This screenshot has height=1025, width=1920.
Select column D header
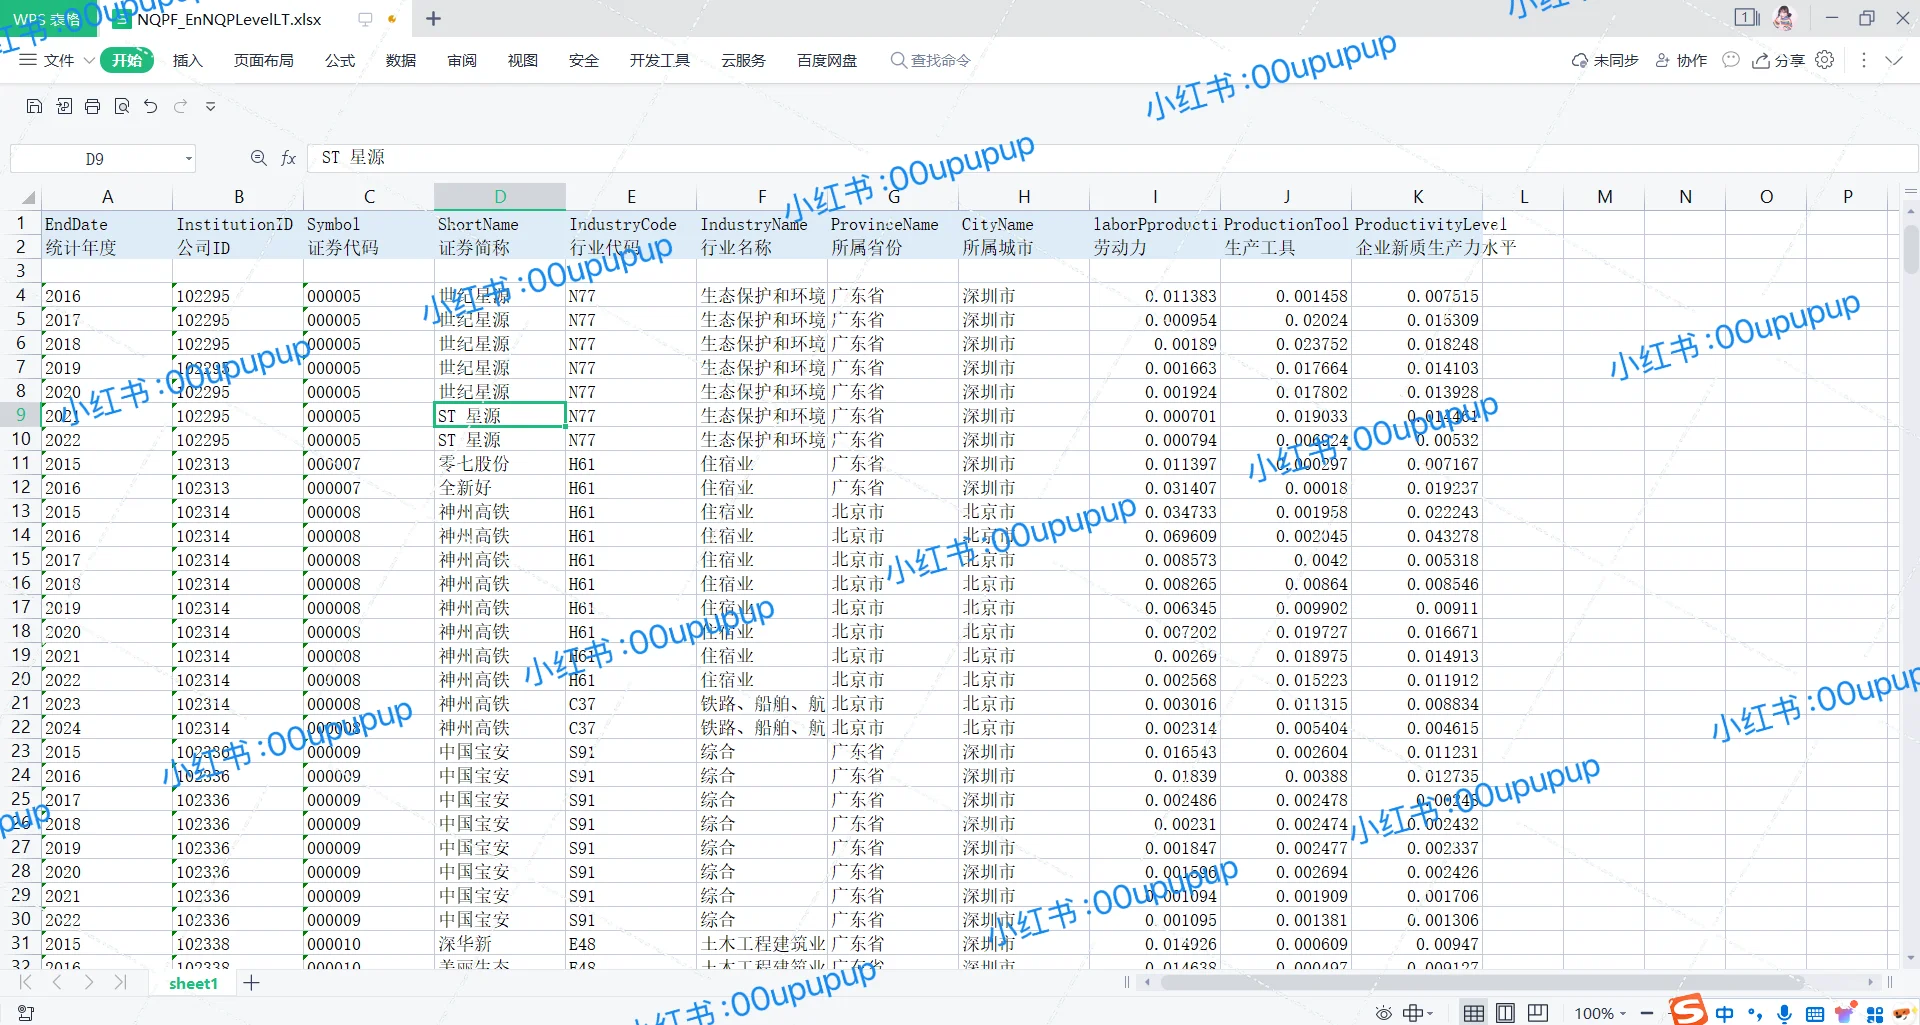pos(500,197)
